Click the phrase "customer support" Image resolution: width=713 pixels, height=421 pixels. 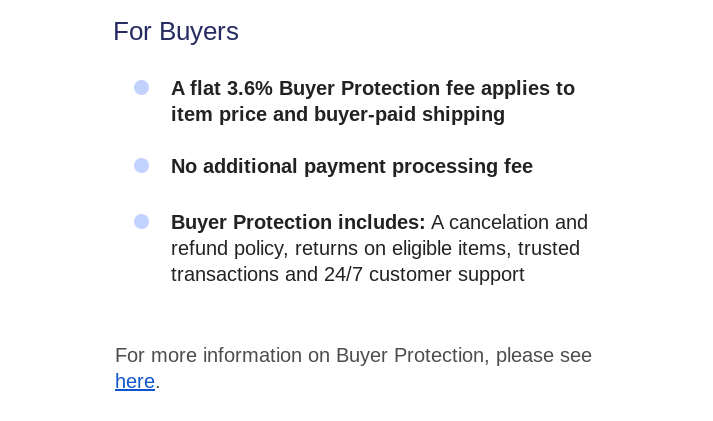pos(447,275)
